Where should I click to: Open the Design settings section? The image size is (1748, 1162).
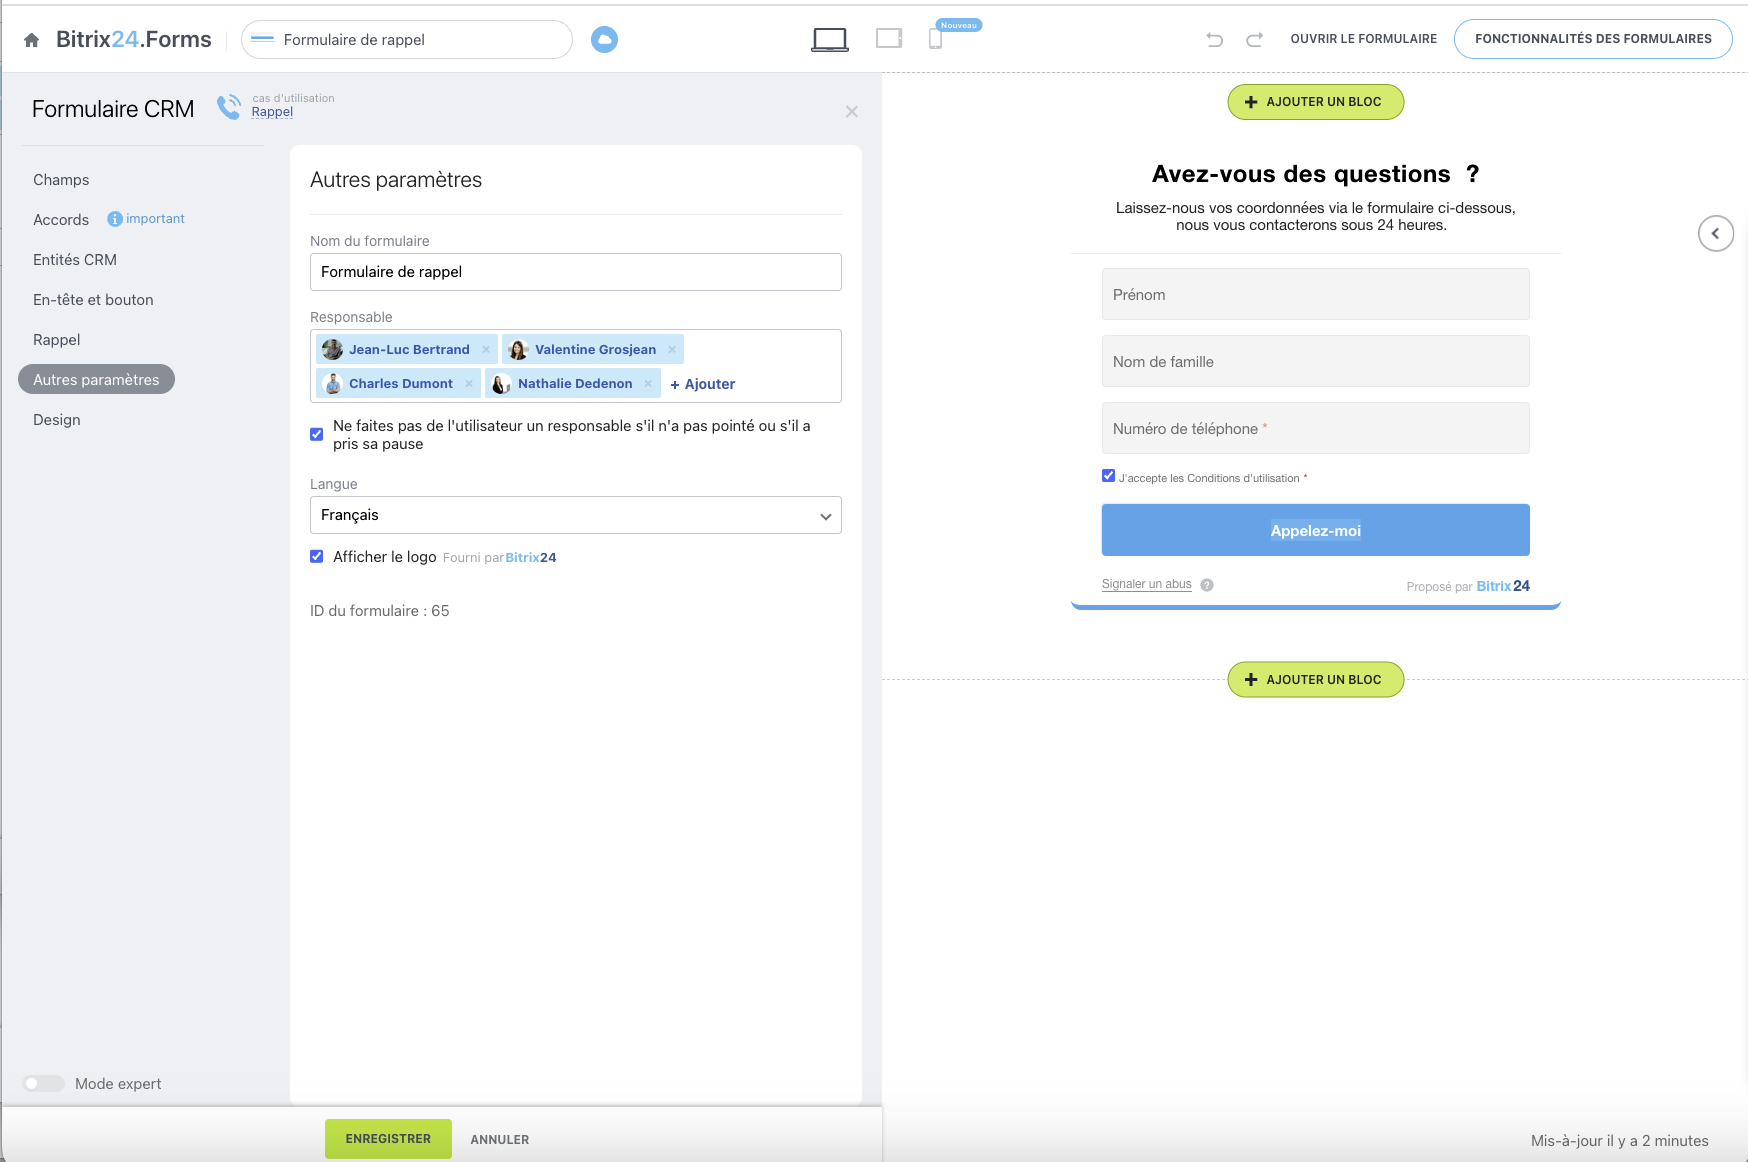coord(57,420)
